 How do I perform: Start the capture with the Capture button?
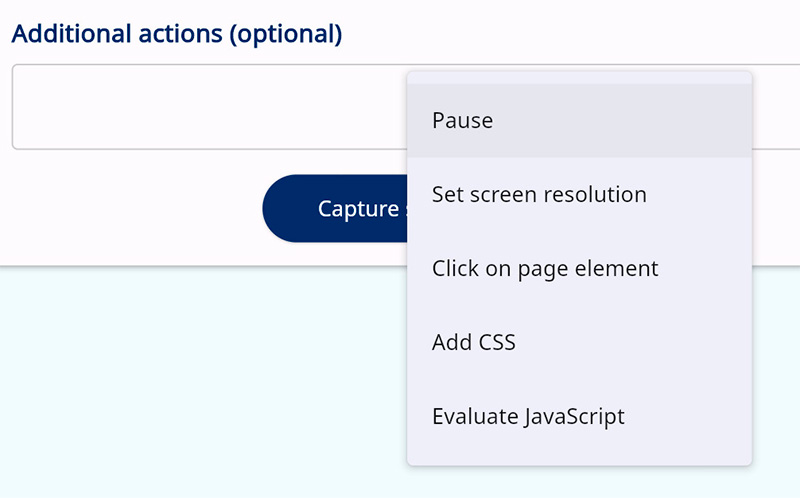tap(335, 208)
